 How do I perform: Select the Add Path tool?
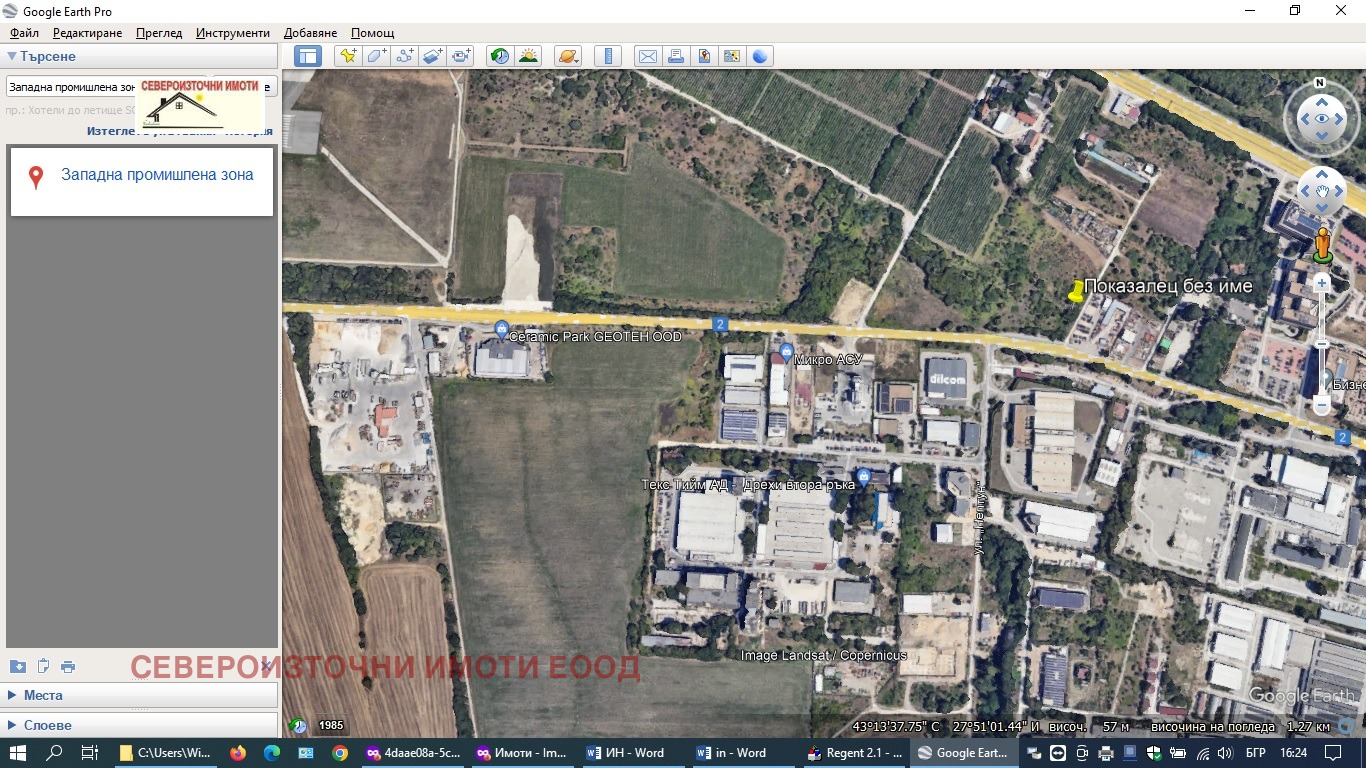coord(404,56)
